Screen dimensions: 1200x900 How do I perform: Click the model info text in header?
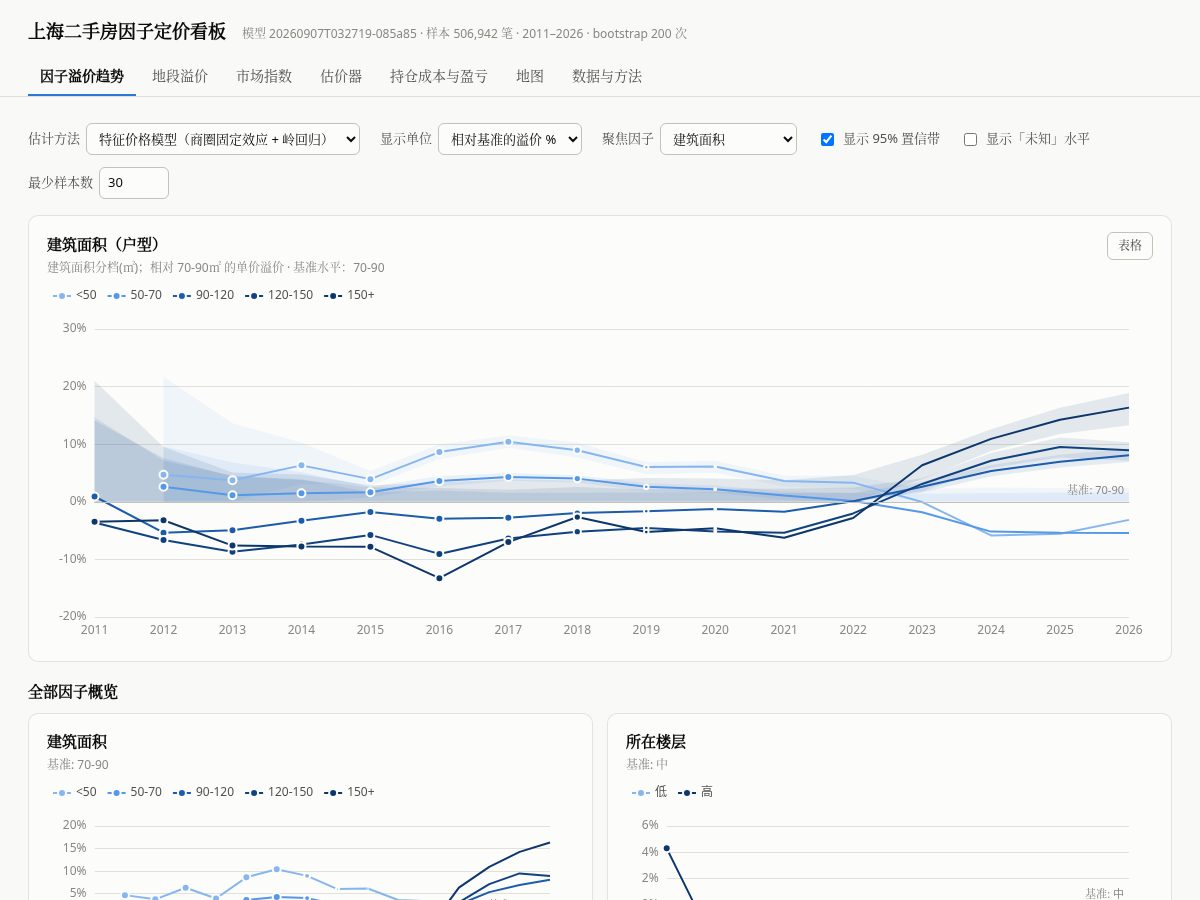[464, 34]
